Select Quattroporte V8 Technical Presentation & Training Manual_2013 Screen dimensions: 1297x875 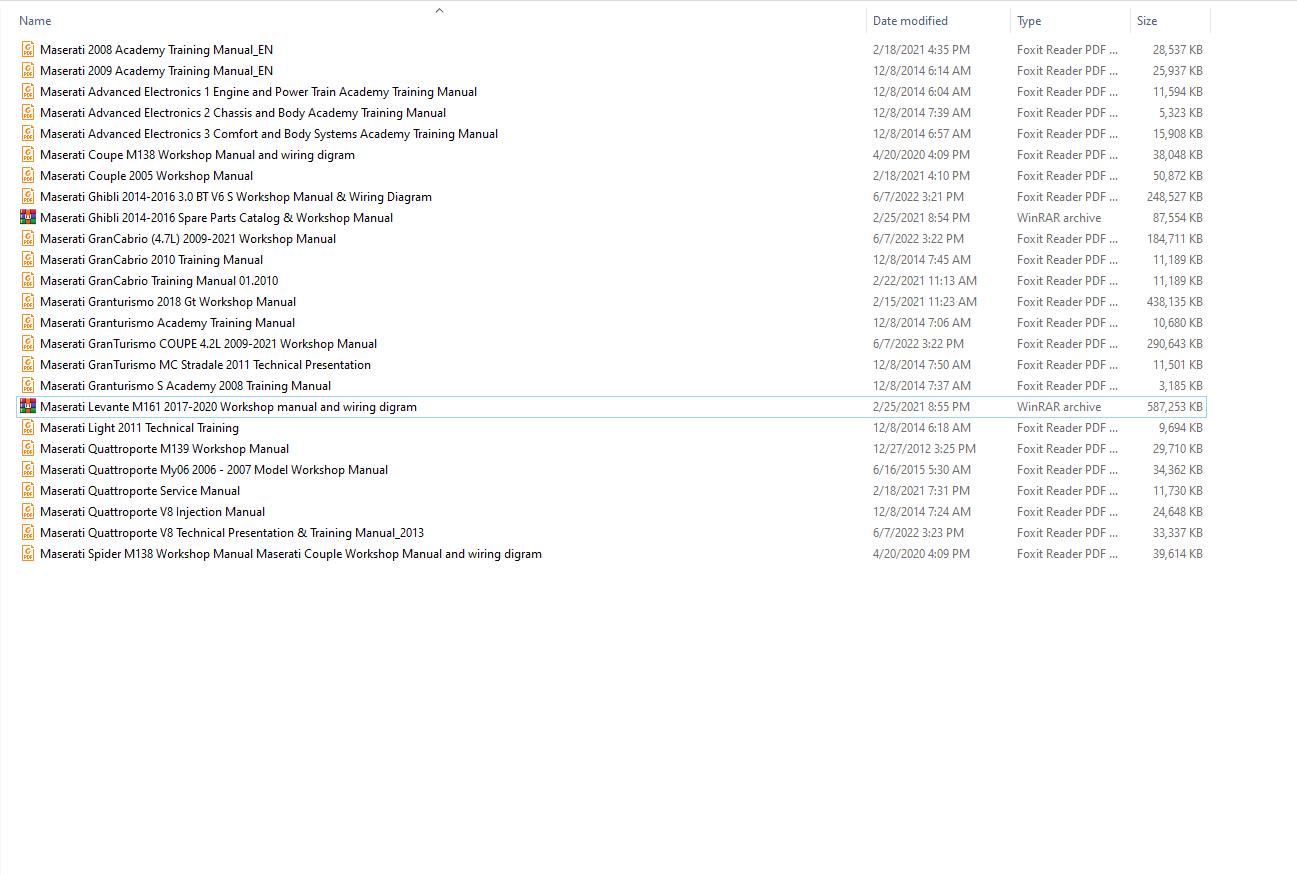point(232,532)
